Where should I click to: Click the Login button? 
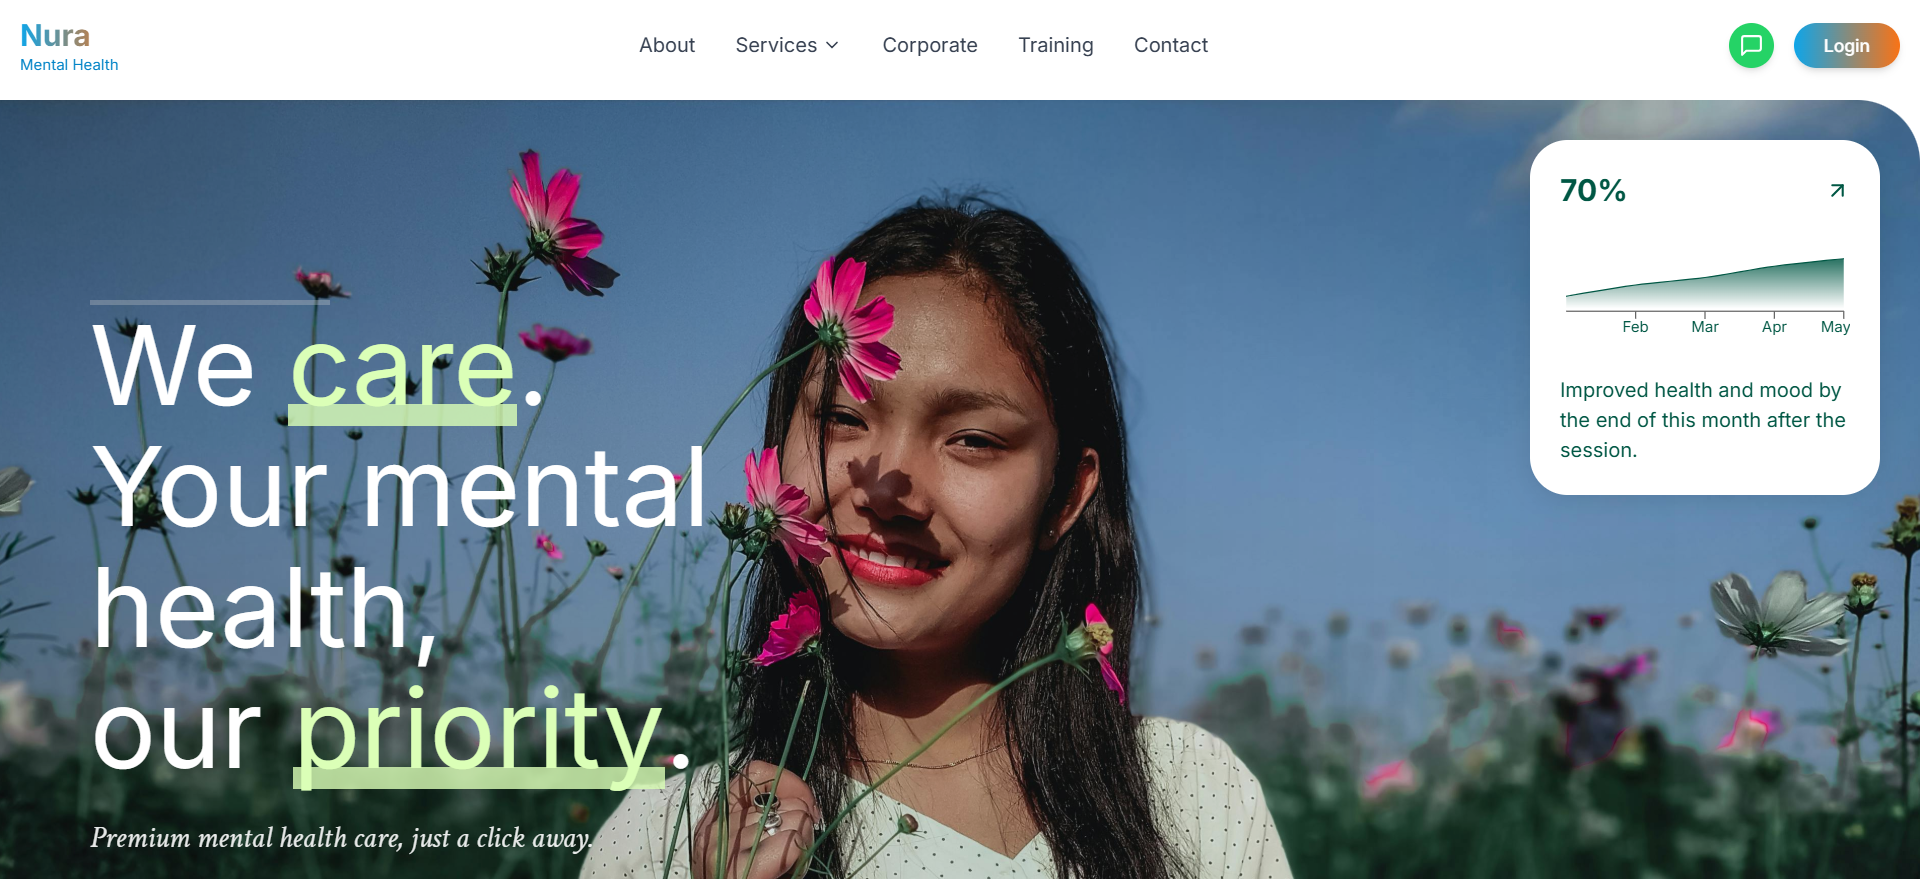[x=1846, y=45]
